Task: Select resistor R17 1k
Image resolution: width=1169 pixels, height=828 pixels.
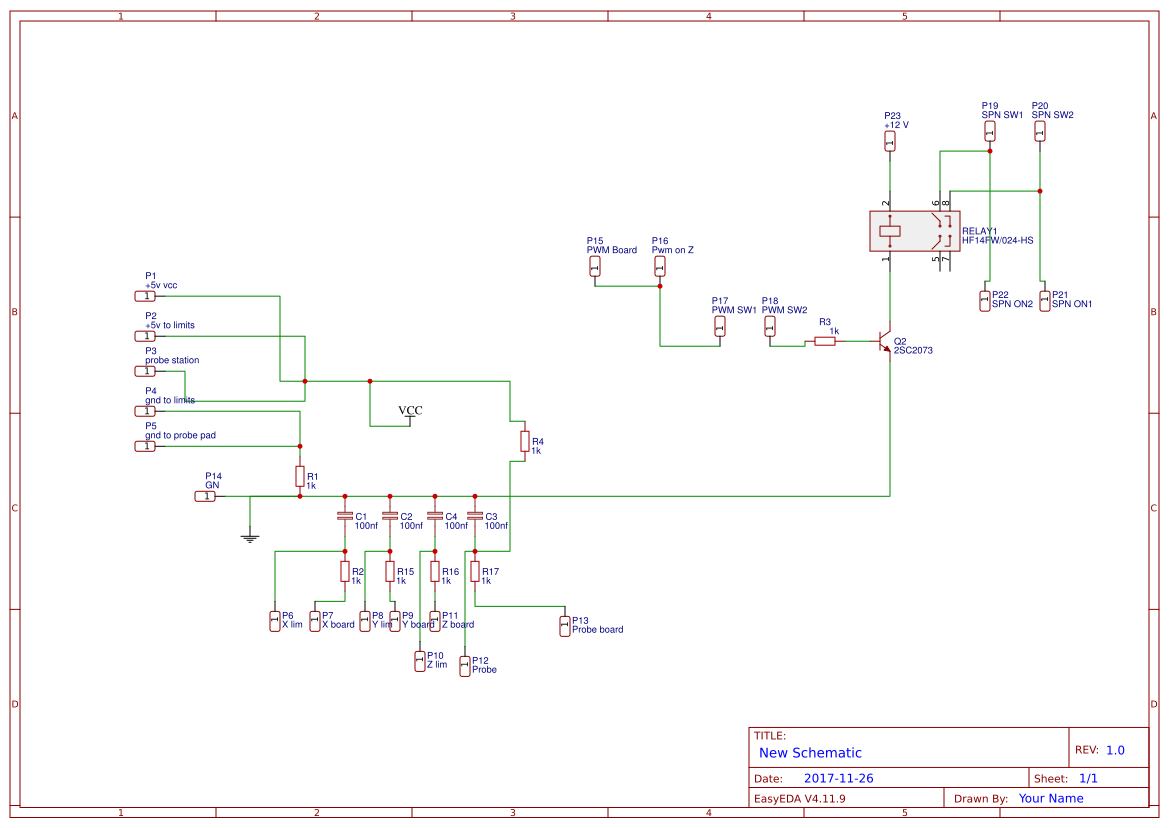Action: pos(477,573)
